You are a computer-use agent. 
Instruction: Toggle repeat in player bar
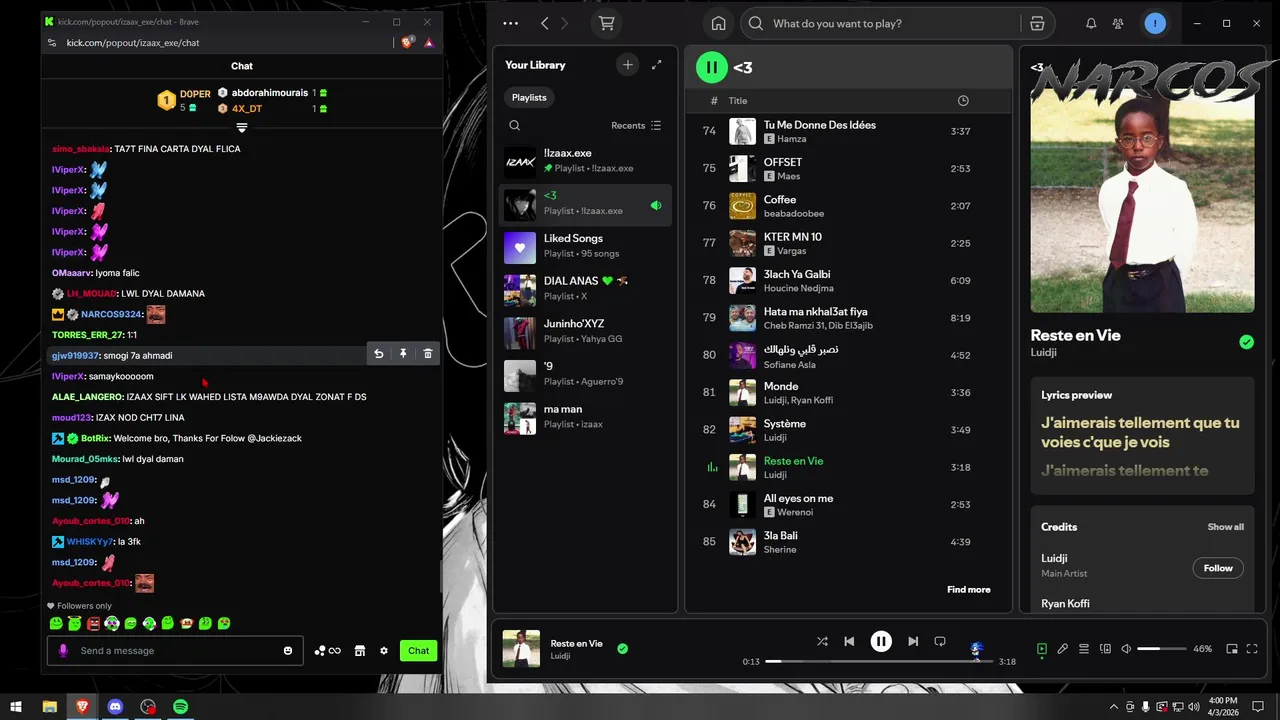(x=940, y=642)
